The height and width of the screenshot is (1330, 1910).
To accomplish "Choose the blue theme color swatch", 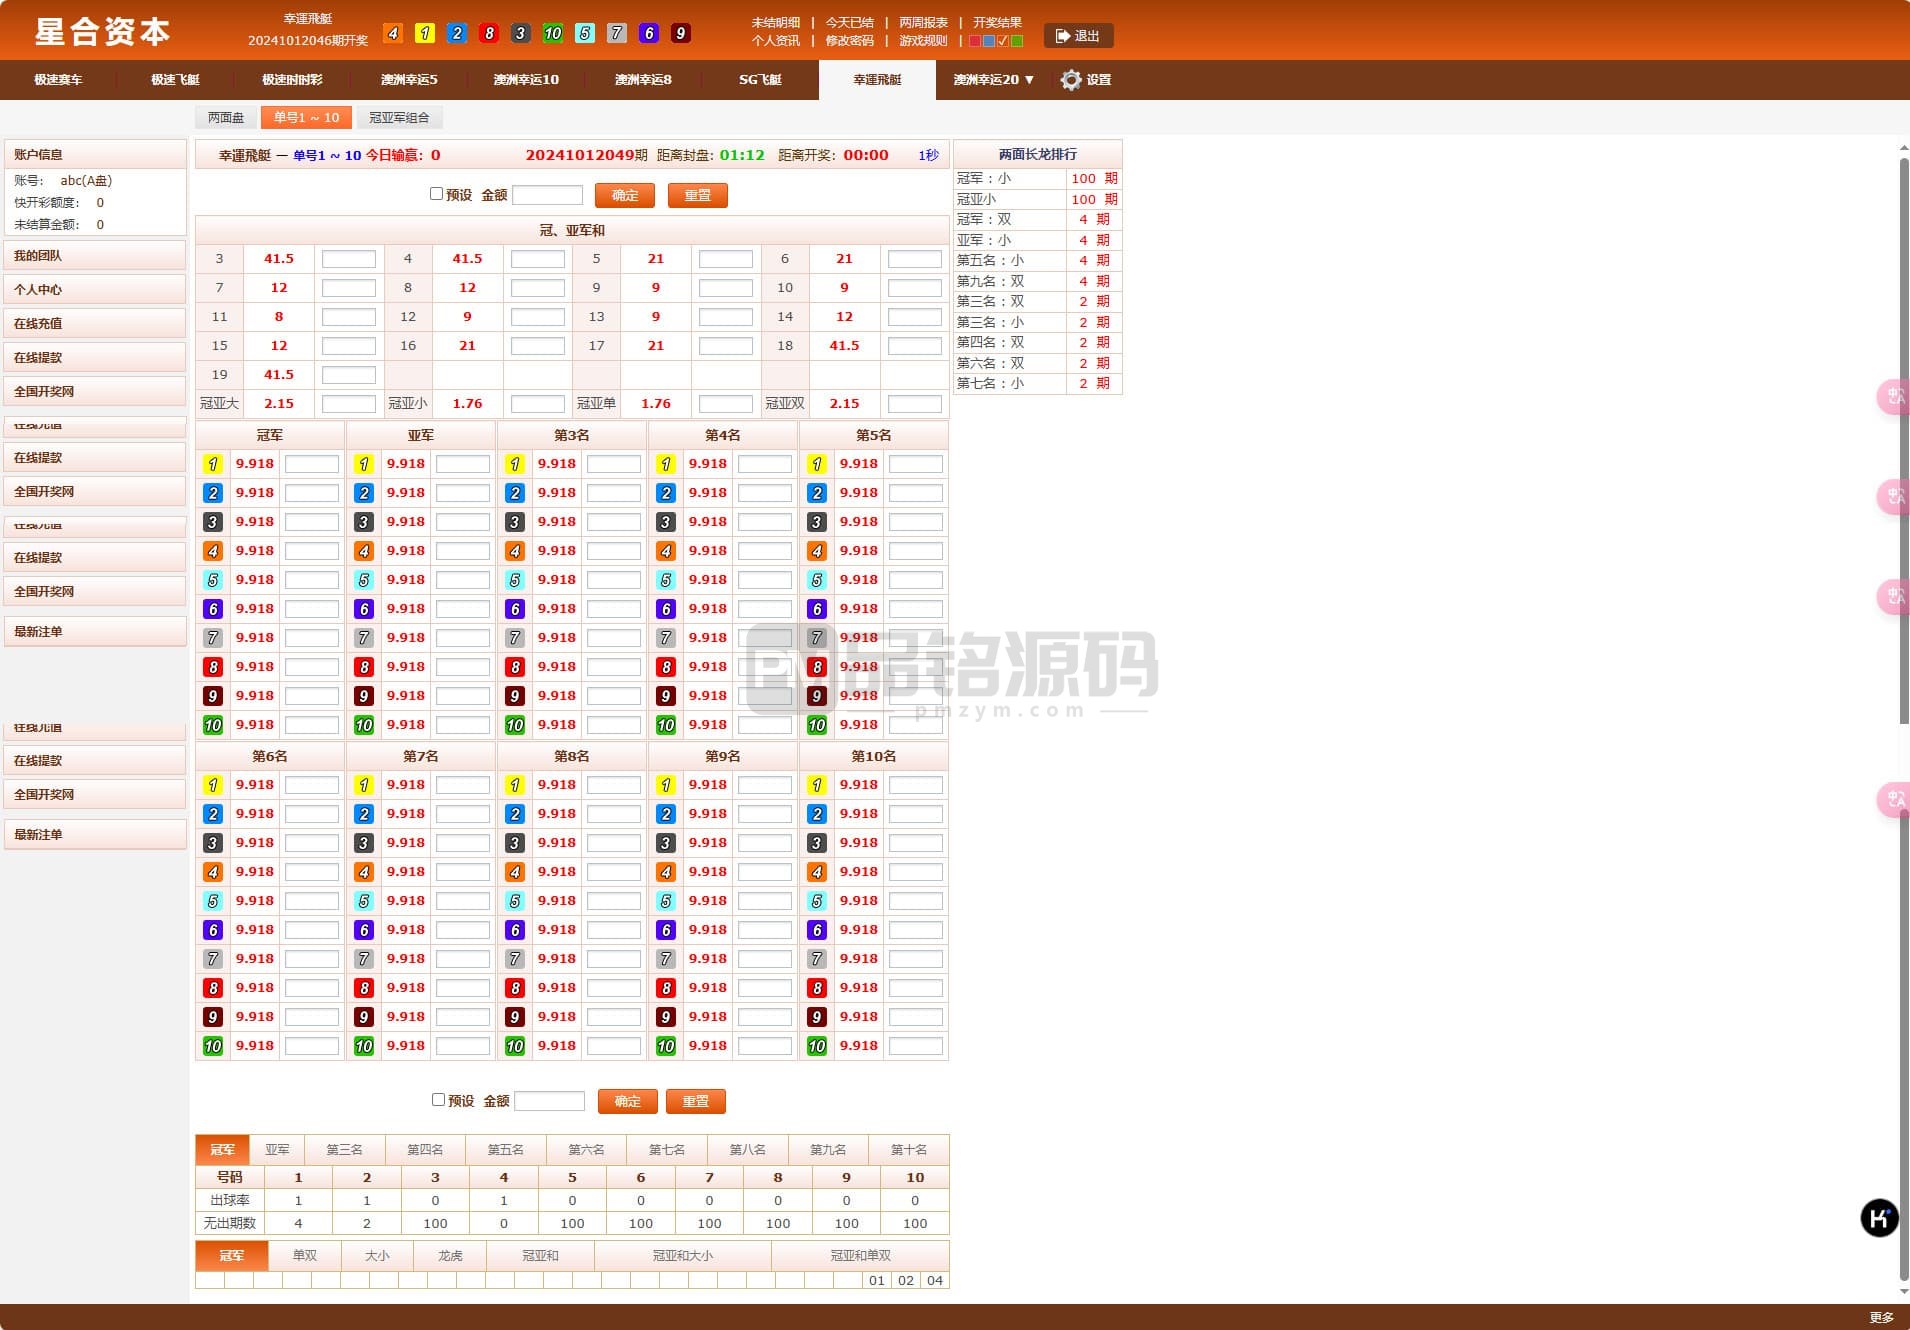I will [x=989, y=41].
